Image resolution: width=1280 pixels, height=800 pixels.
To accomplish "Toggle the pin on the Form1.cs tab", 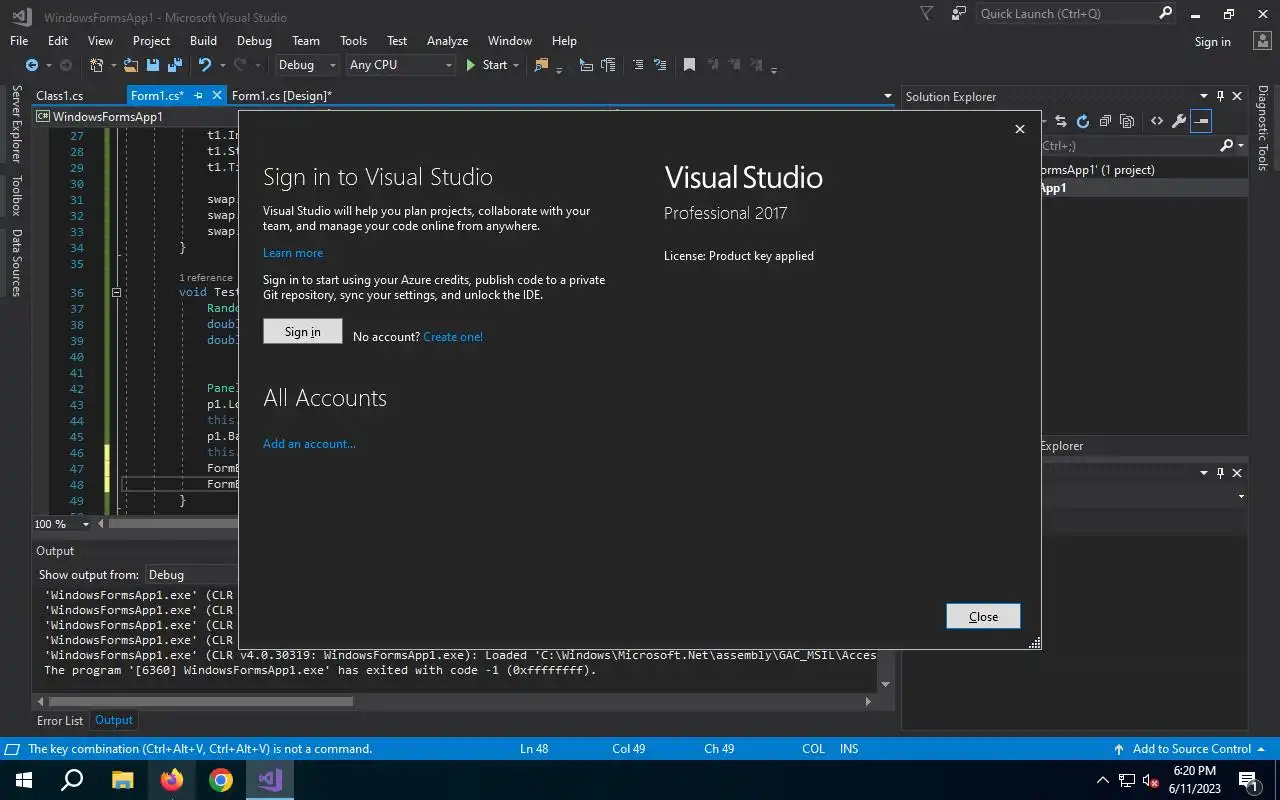I will [198, 96].
